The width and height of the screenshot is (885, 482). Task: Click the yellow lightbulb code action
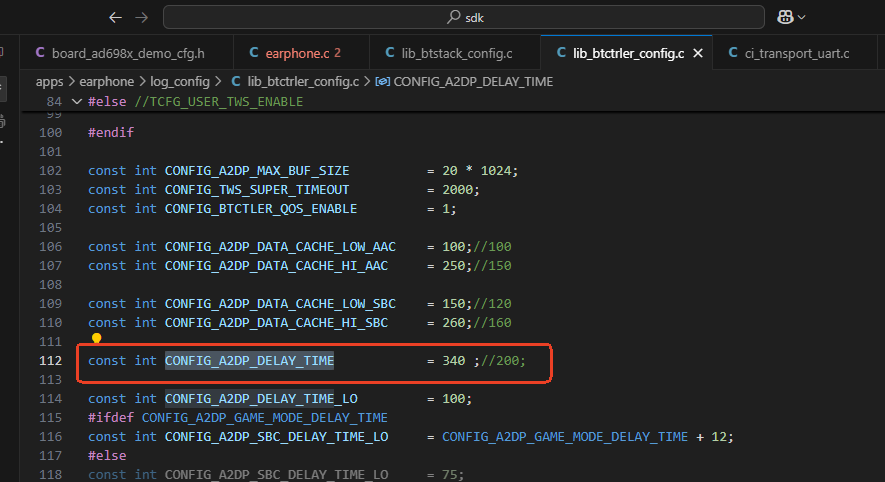(x=97, y=338)
